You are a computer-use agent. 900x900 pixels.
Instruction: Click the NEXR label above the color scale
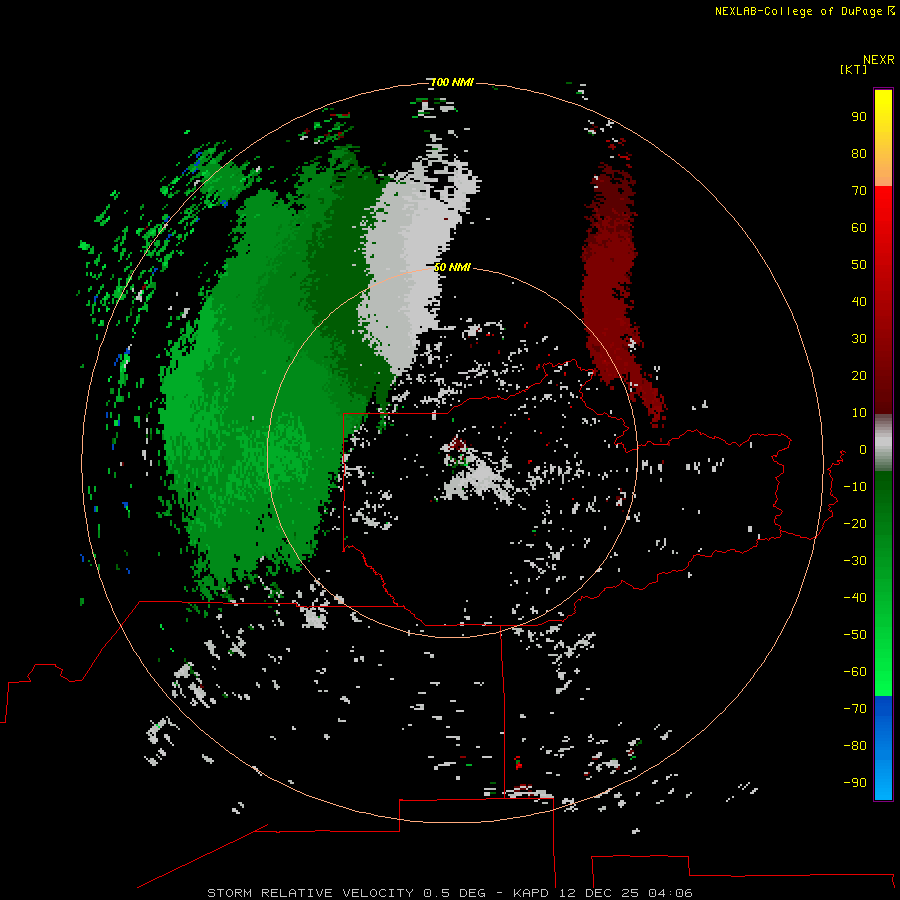pyautogui.click(x=878, y=59)
